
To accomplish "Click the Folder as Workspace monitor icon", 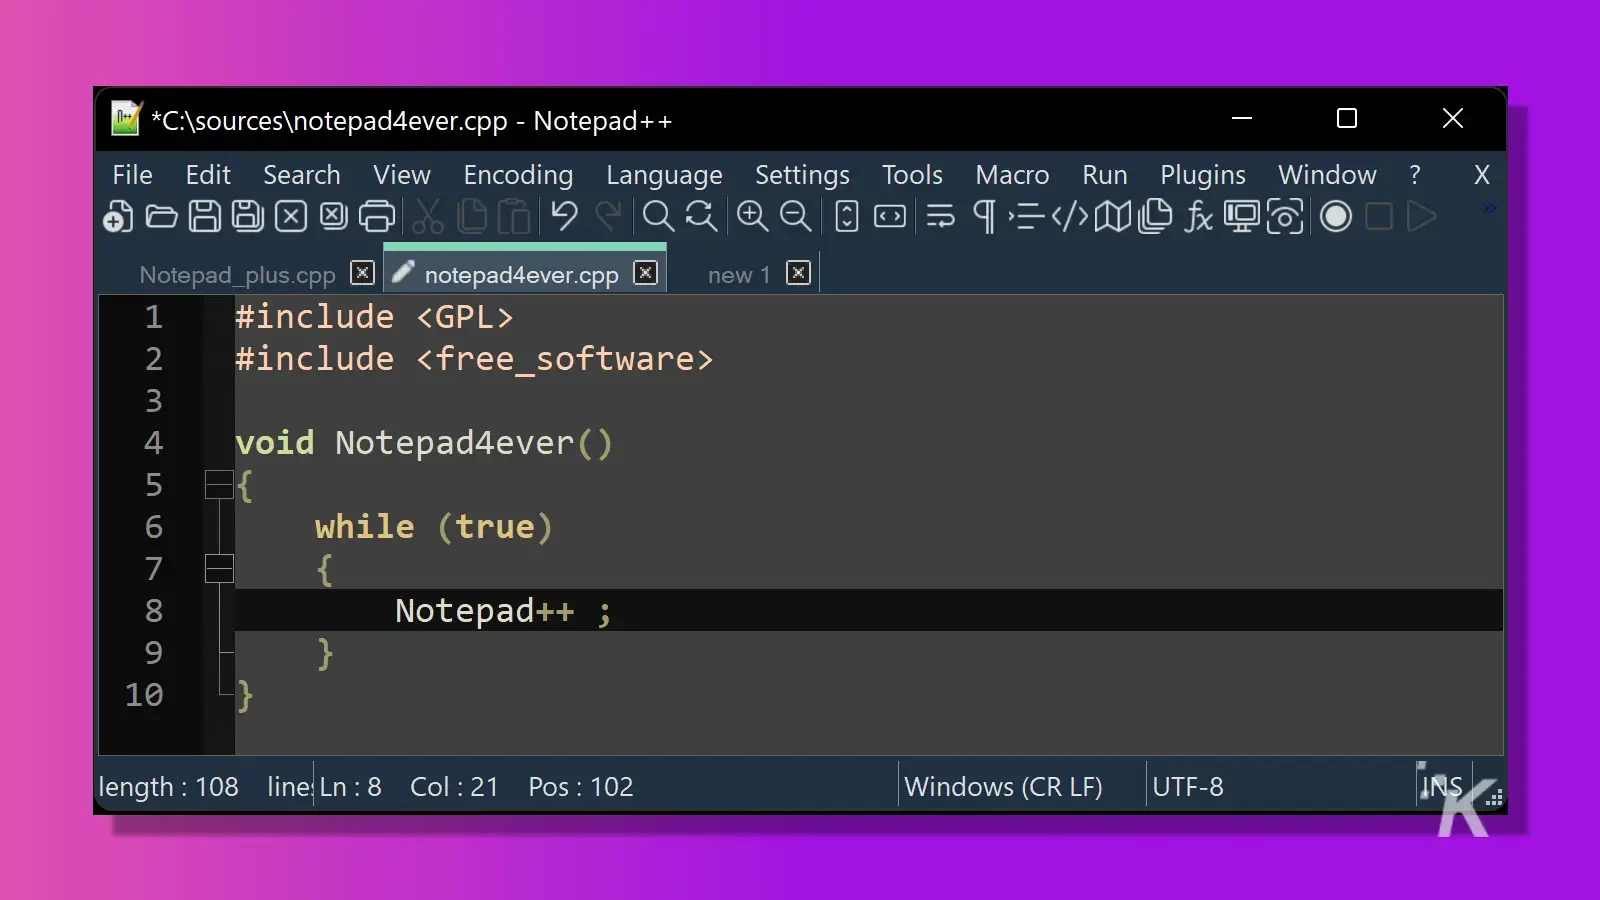I will point(1242,216).
